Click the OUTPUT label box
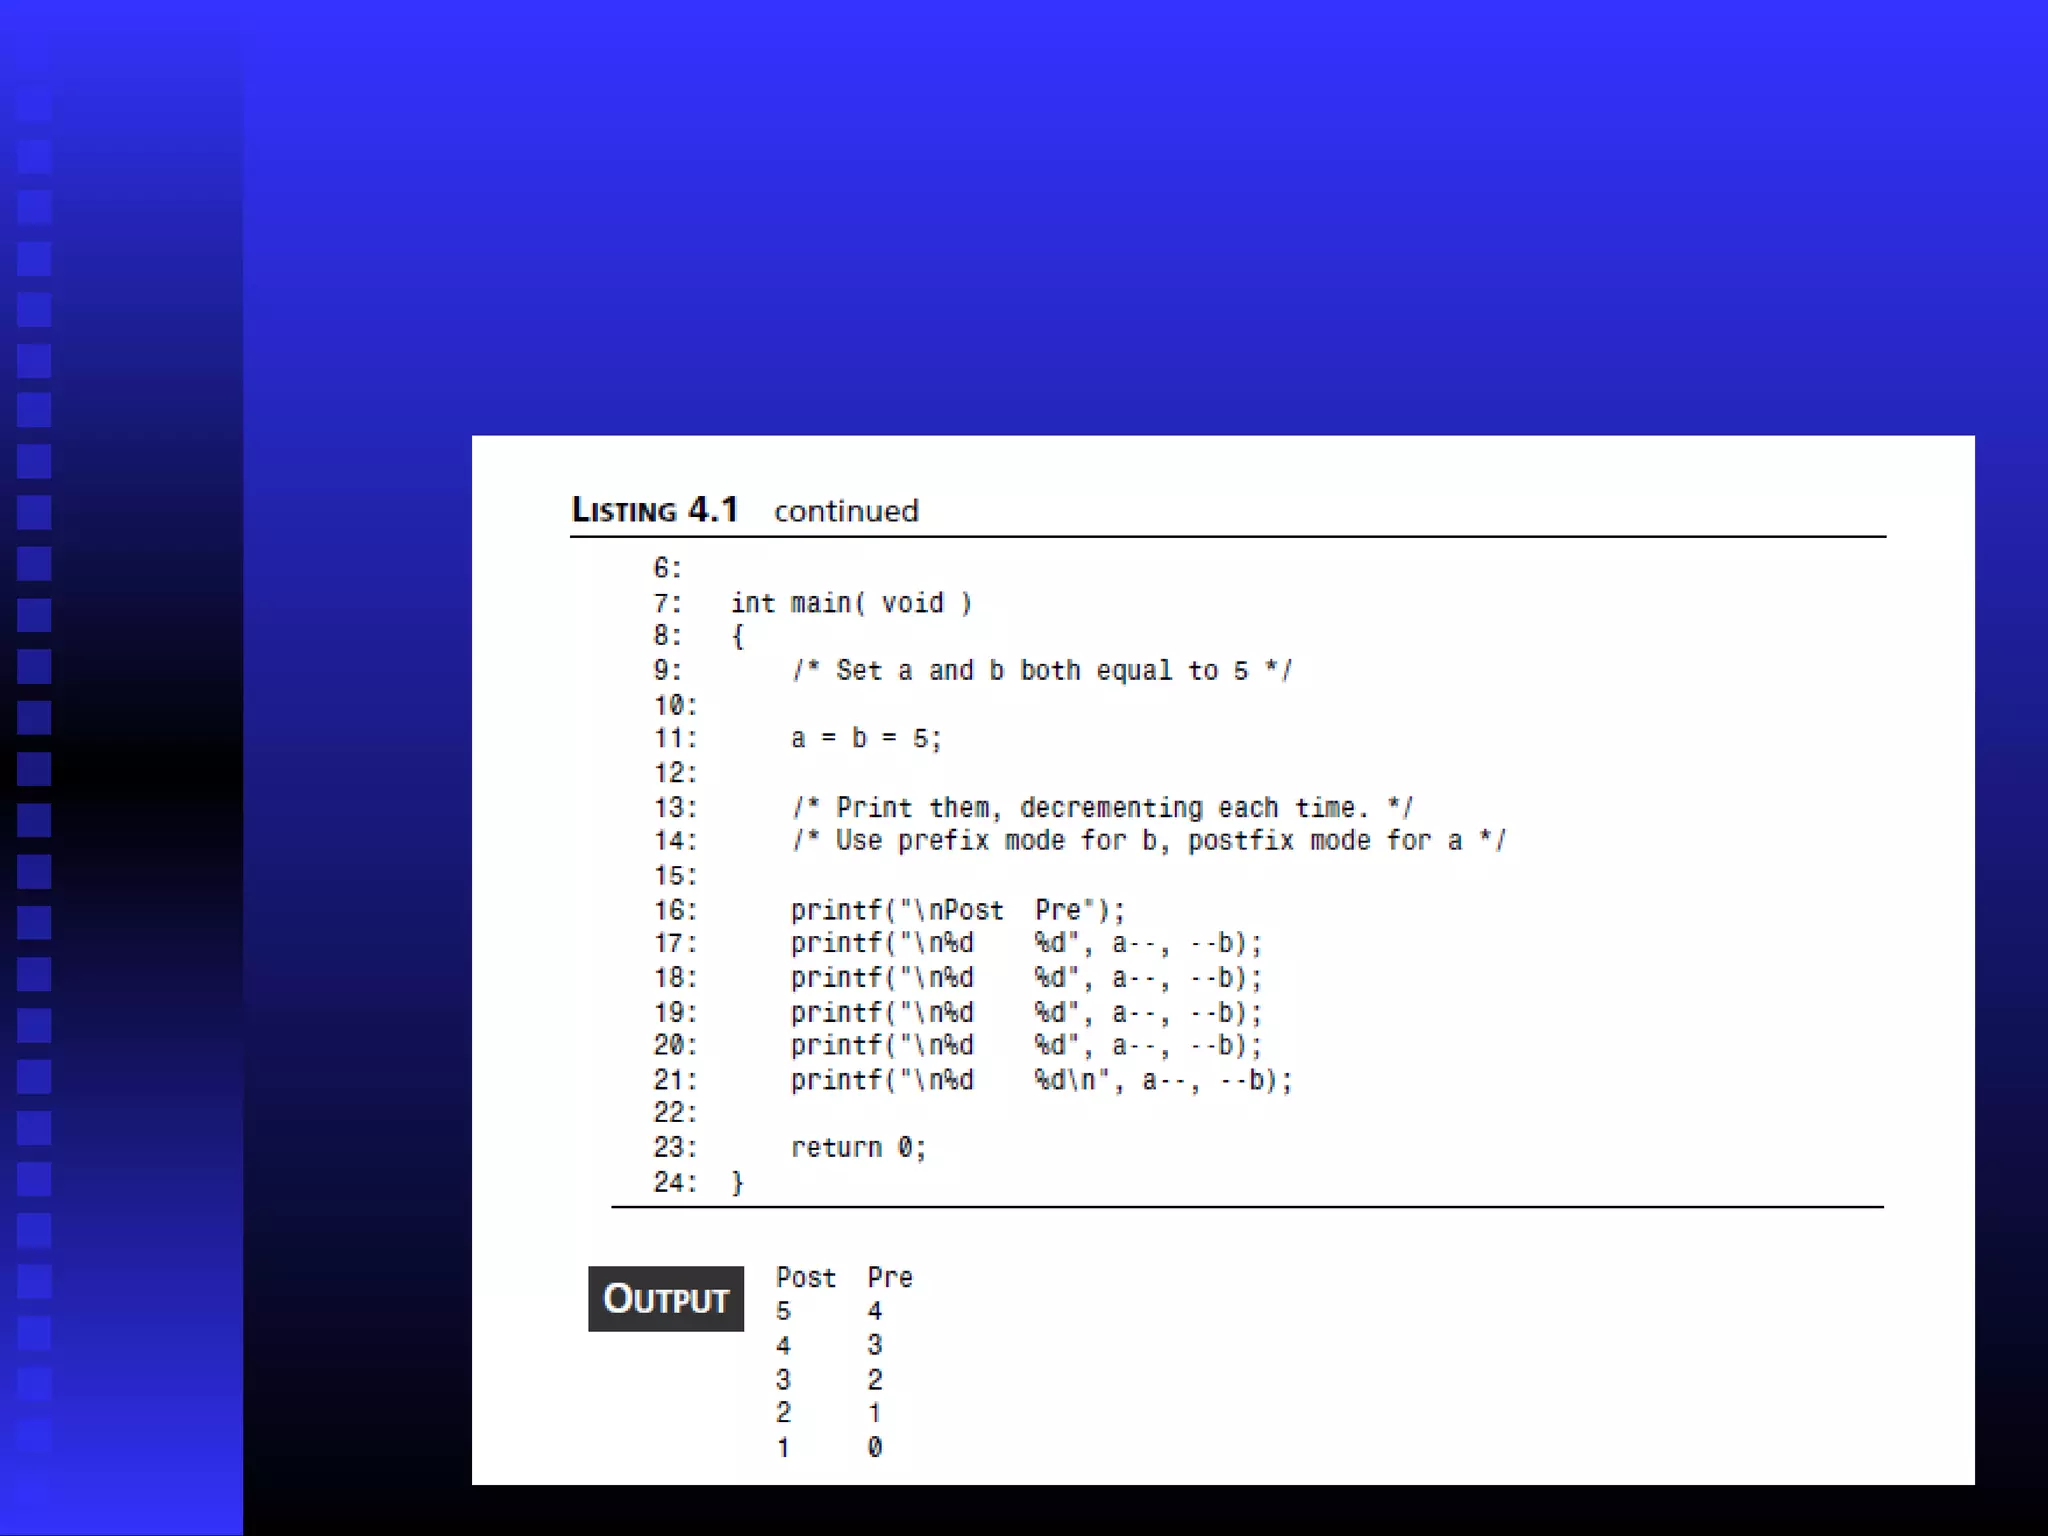Image resolution: width=2048 pixels, height=1536 pixels. tap(665, 1298)
